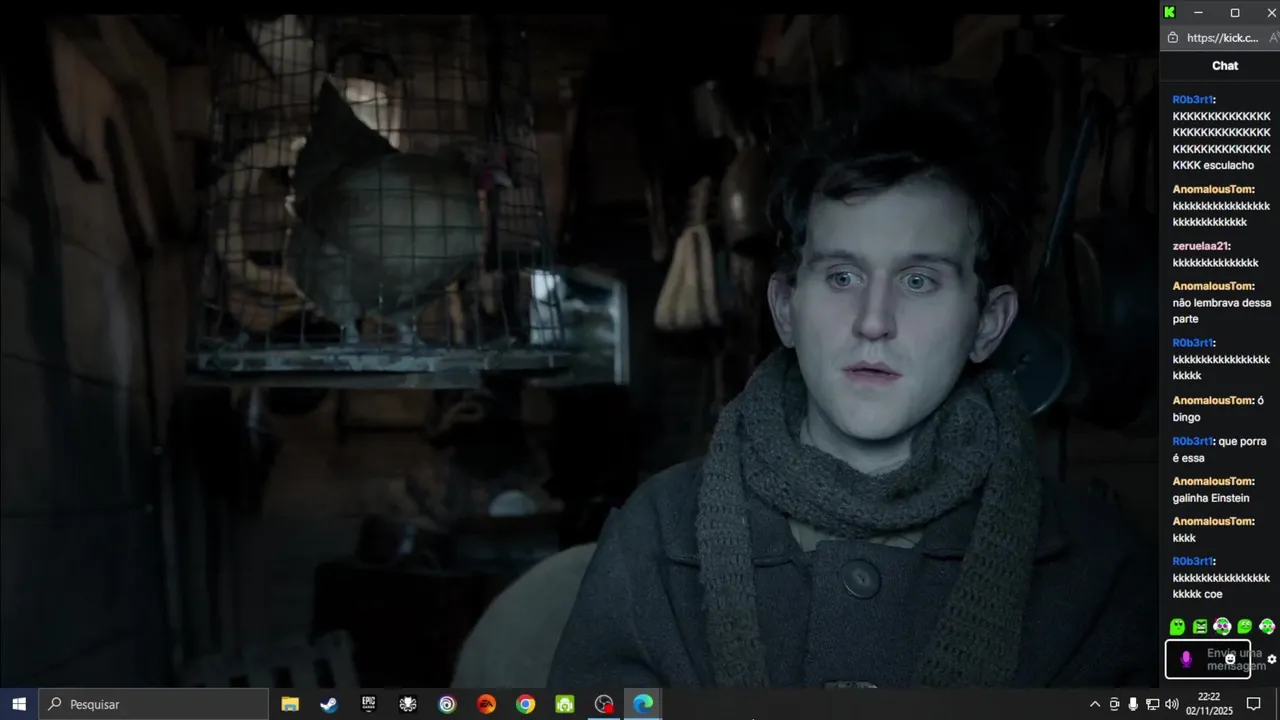Insert the smiling green blob emote
This screenshot has width=1280, height=720.
[x=1245, y=627]
